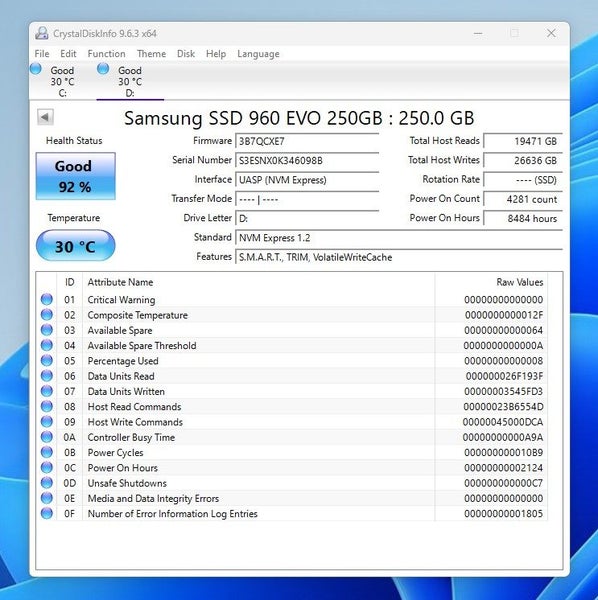
Task: Click raw value 0000003545FD3
Action: pos(503,391)
